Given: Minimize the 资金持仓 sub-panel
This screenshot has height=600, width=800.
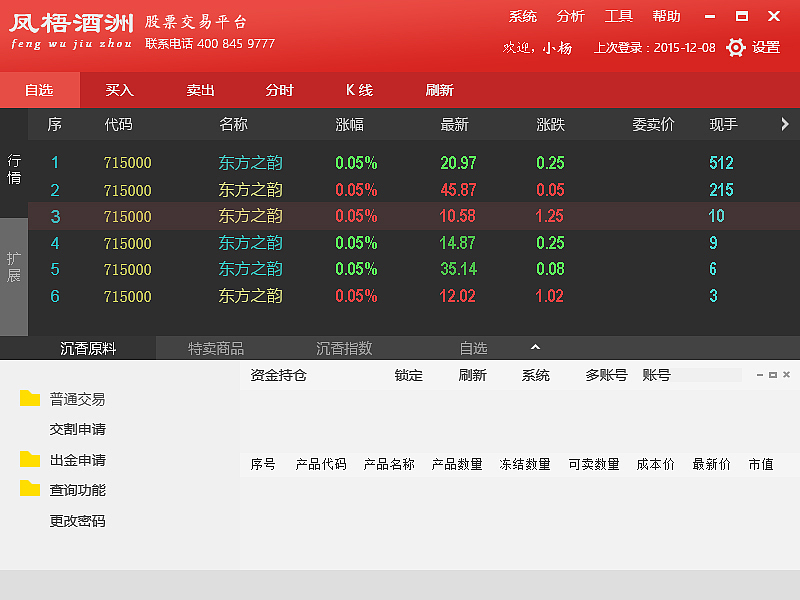Looking at the screenshot, I should point(760,375).
